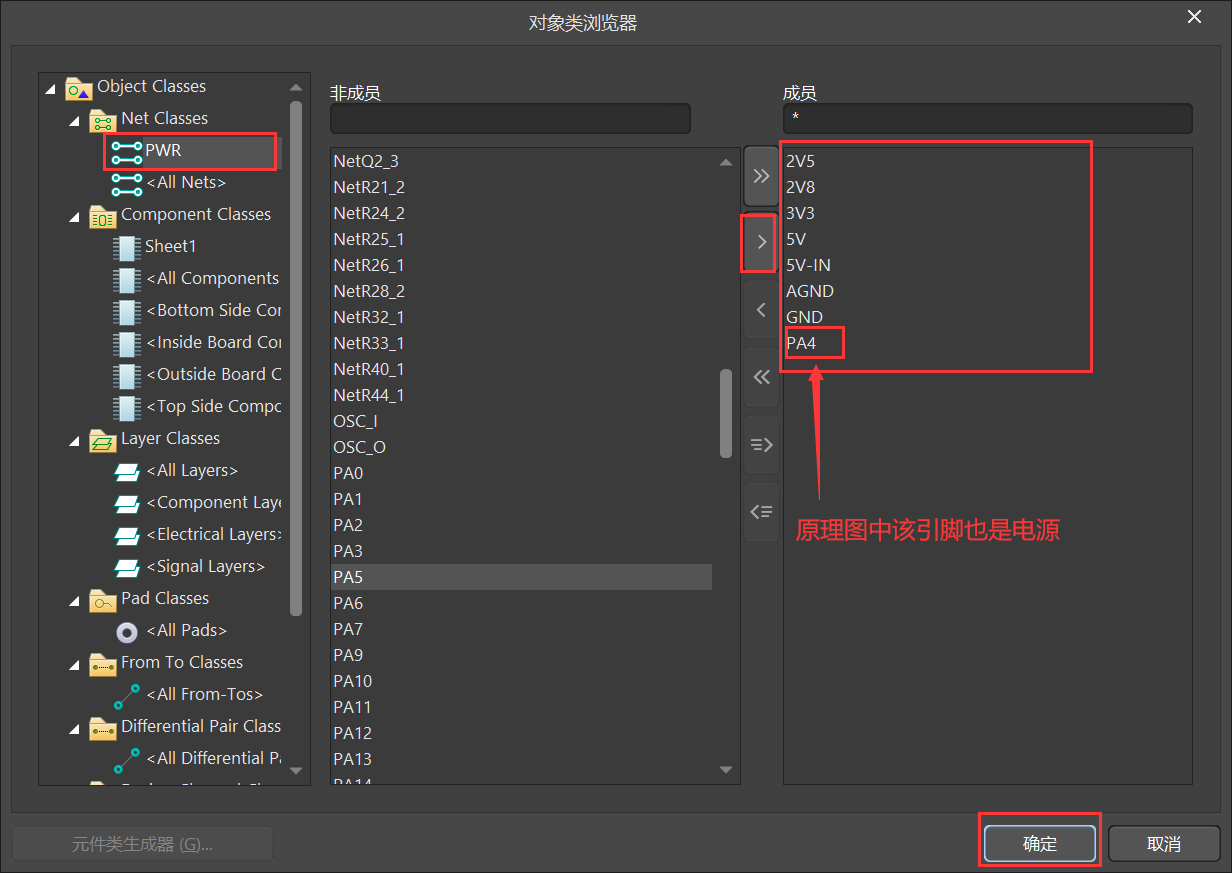Collapse the From To Classes node
The image size is (1232, 873).
75,664
